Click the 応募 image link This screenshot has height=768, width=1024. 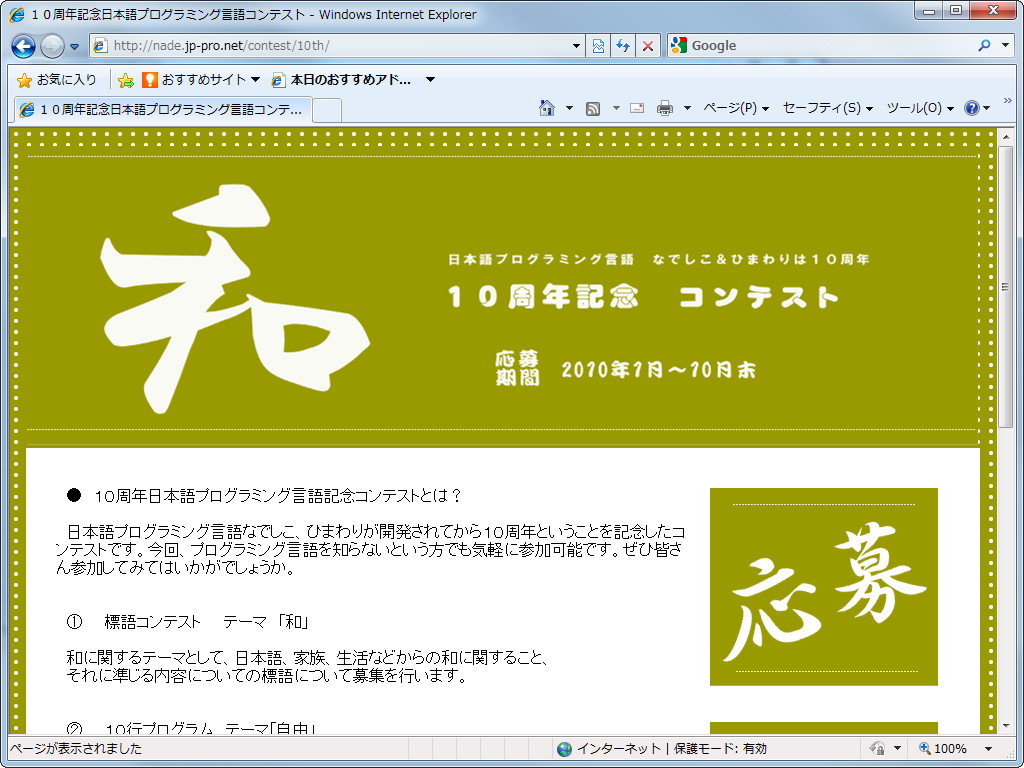click(x=823, y=586)
